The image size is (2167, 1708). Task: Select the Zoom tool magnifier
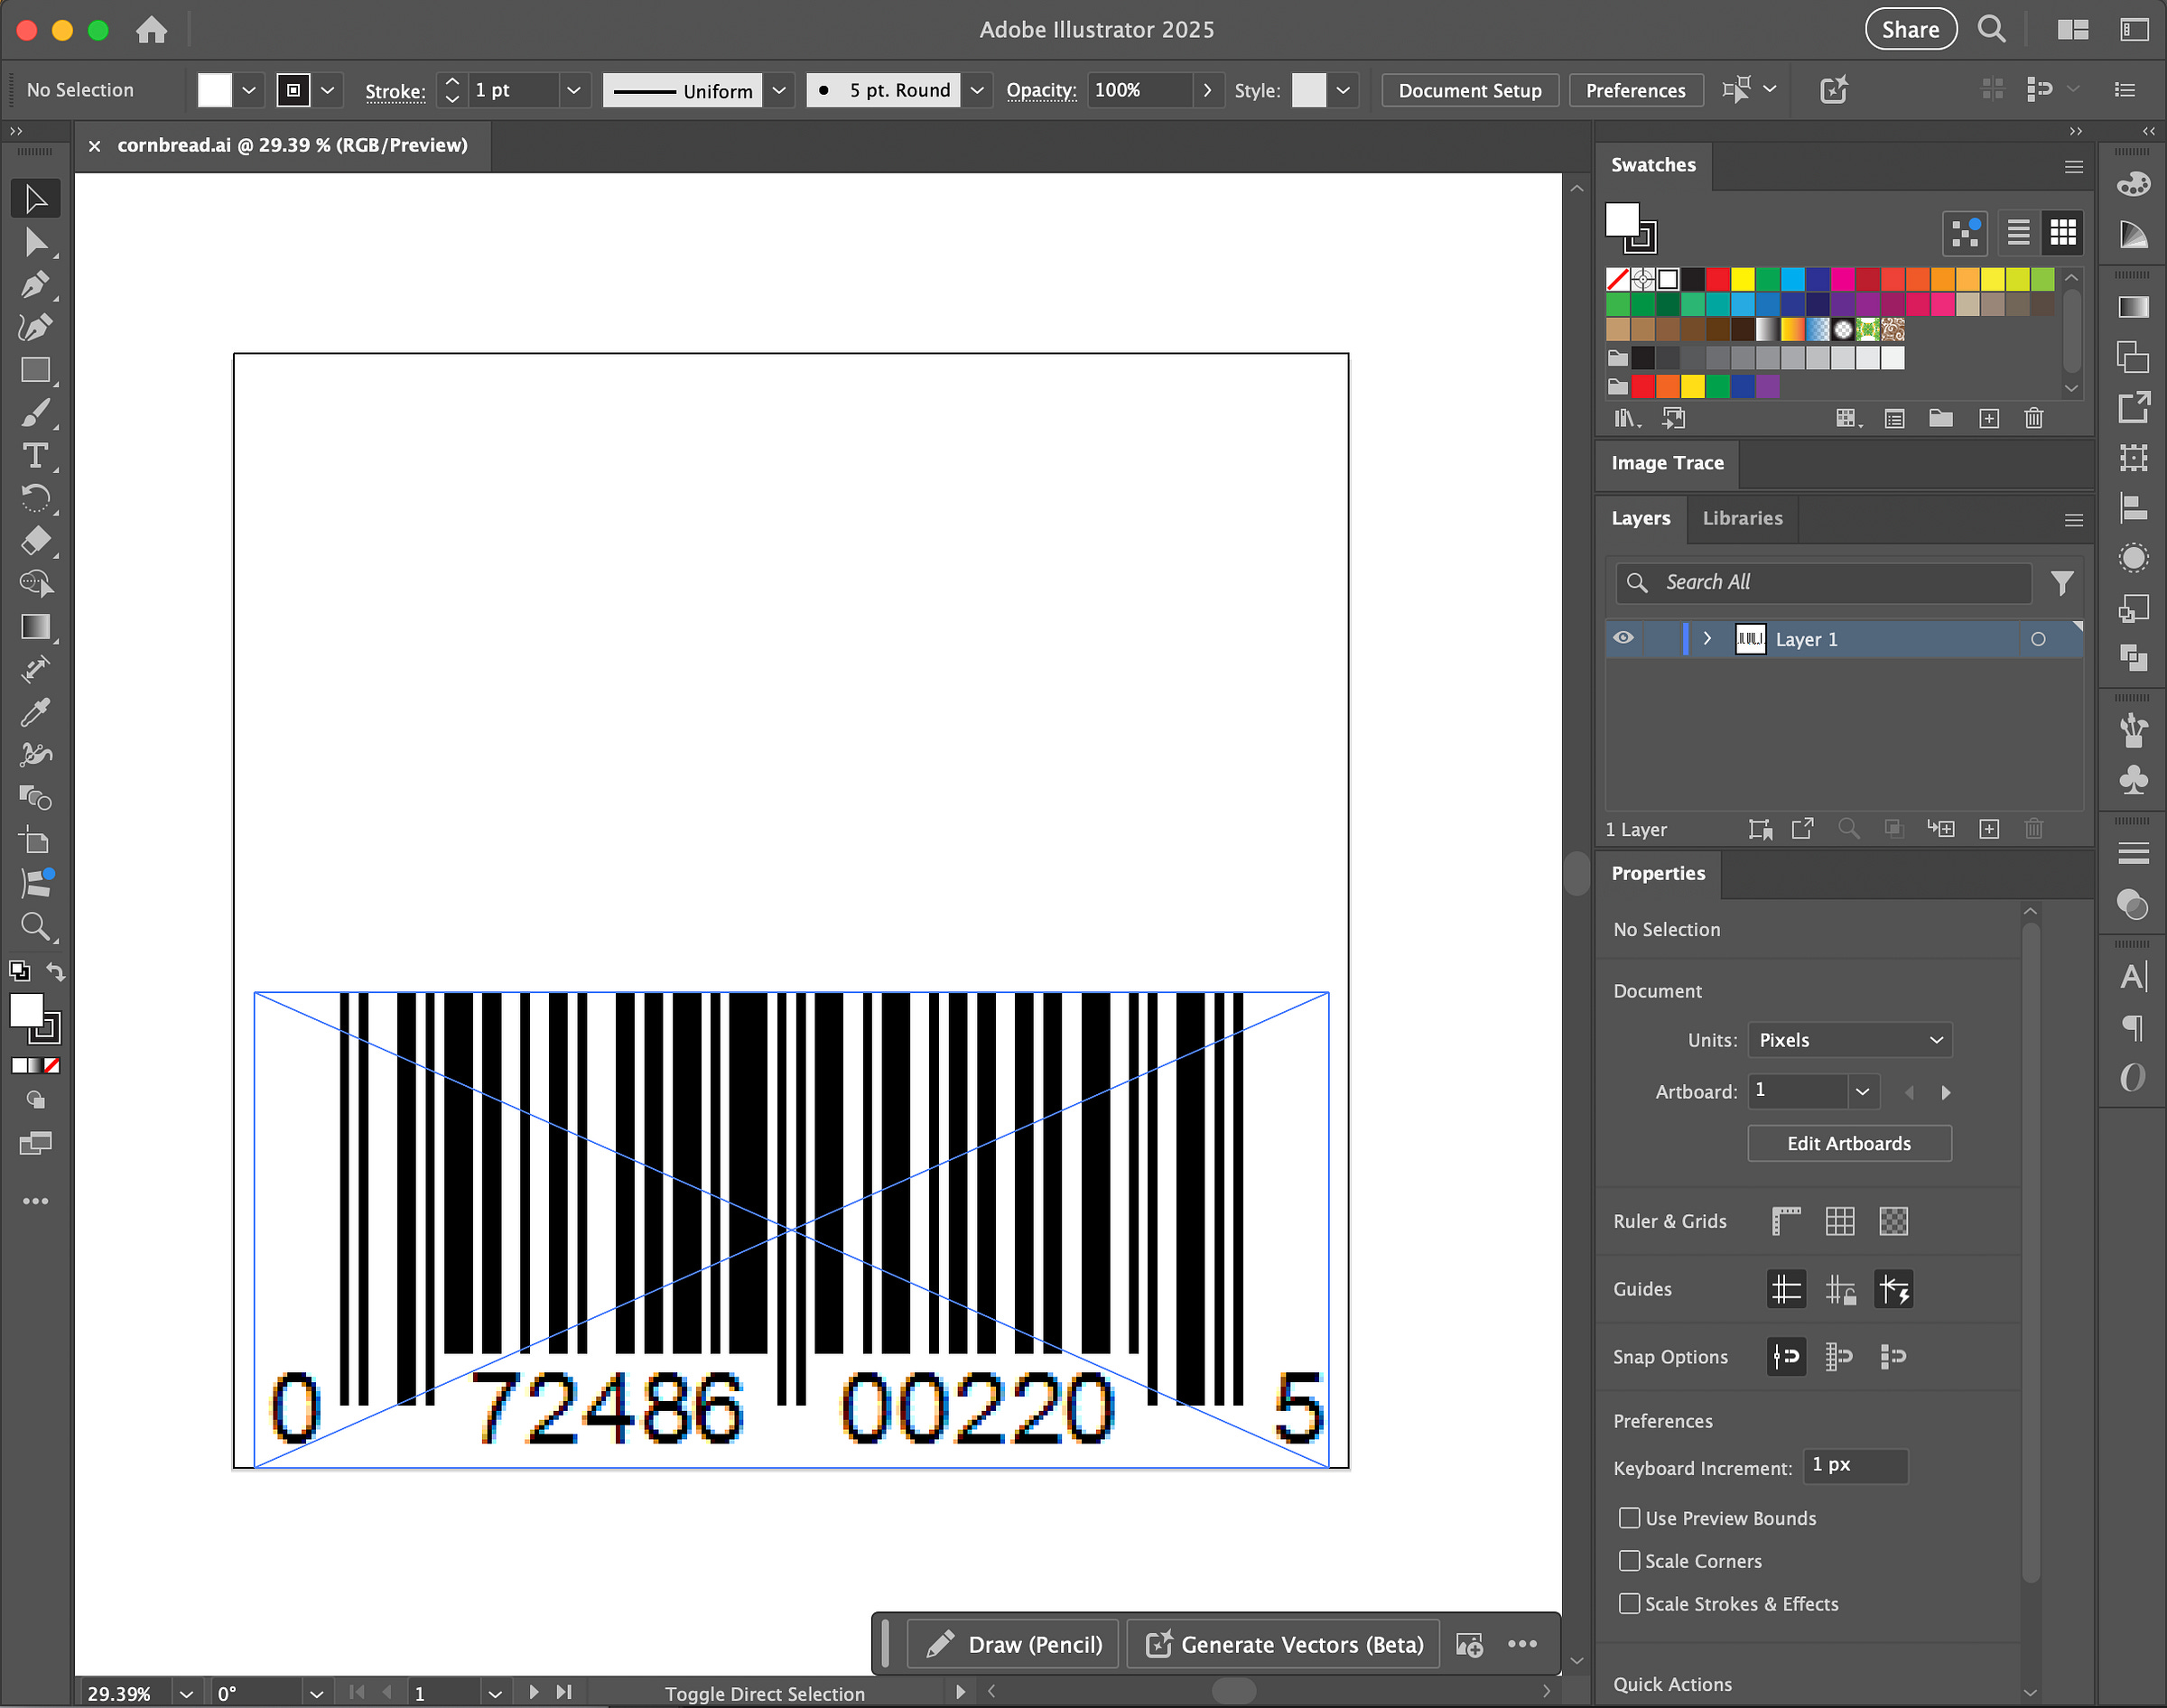pos(35,926)
